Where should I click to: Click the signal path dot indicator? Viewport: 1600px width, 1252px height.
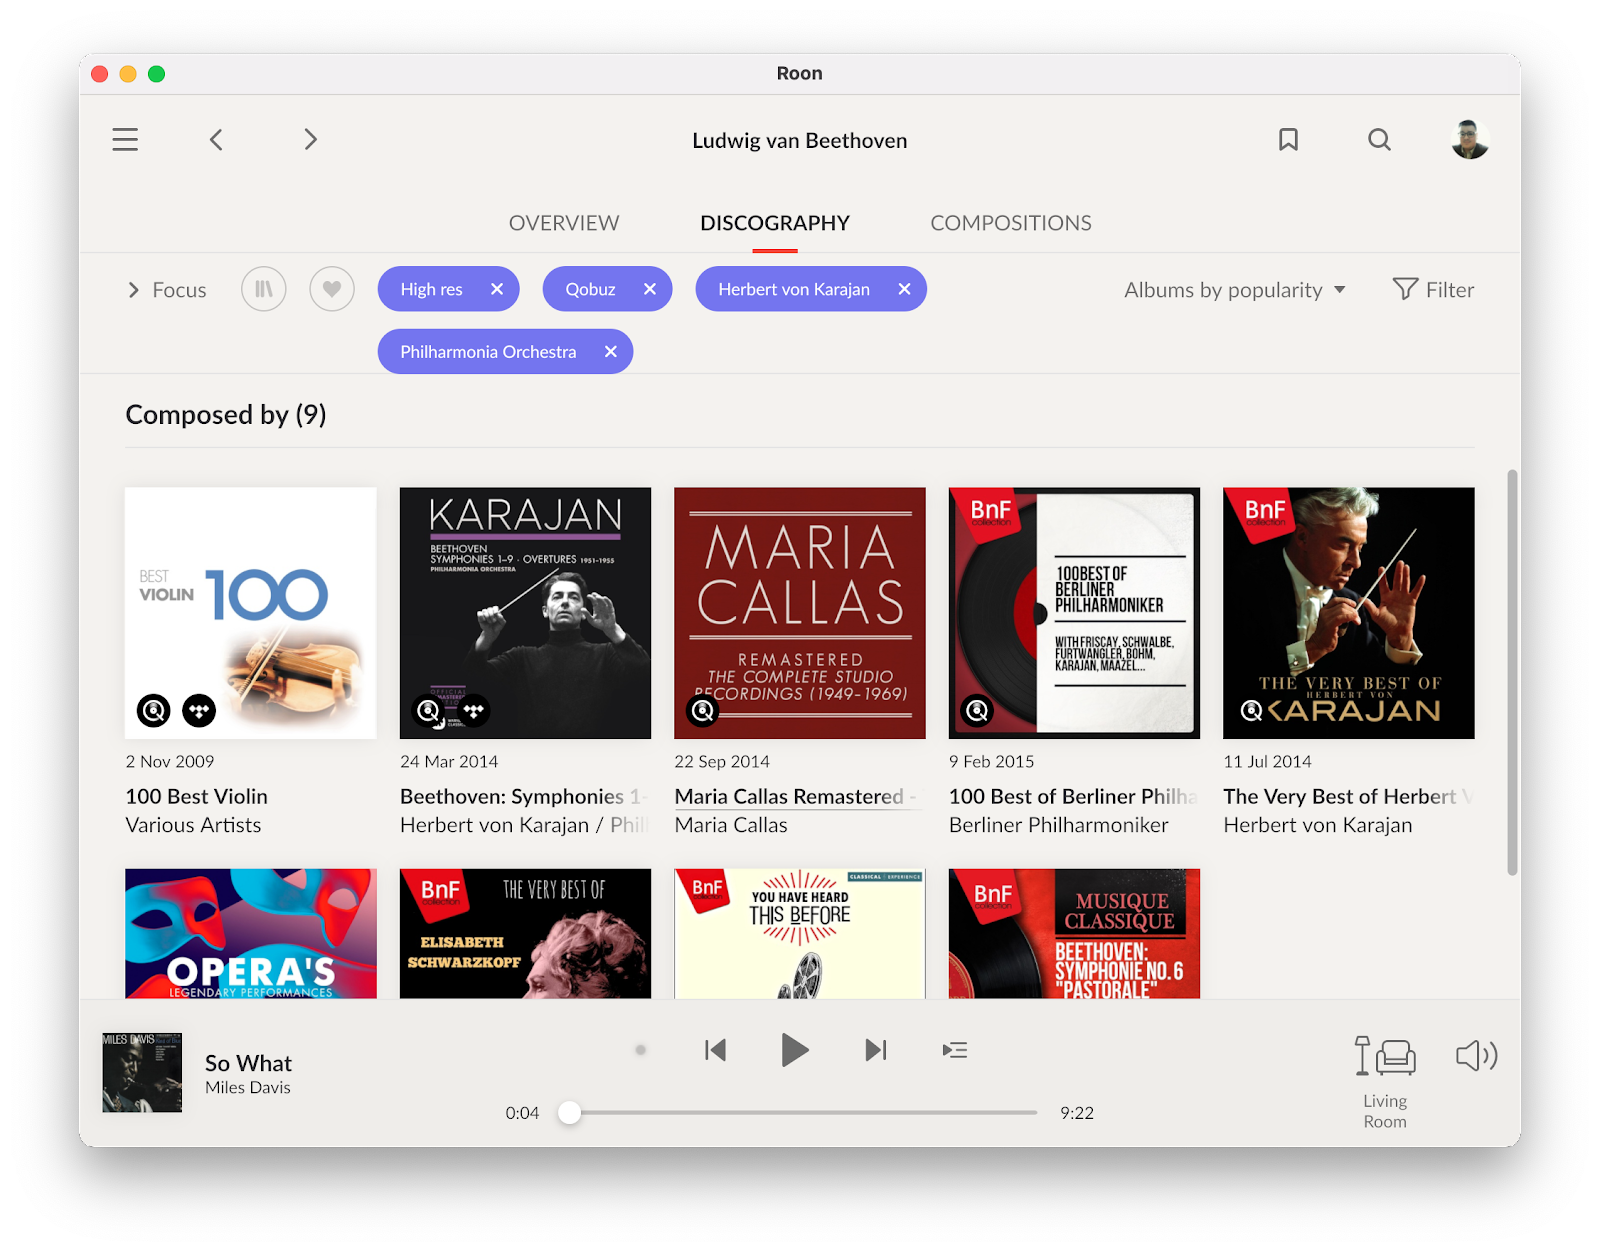641,1050
